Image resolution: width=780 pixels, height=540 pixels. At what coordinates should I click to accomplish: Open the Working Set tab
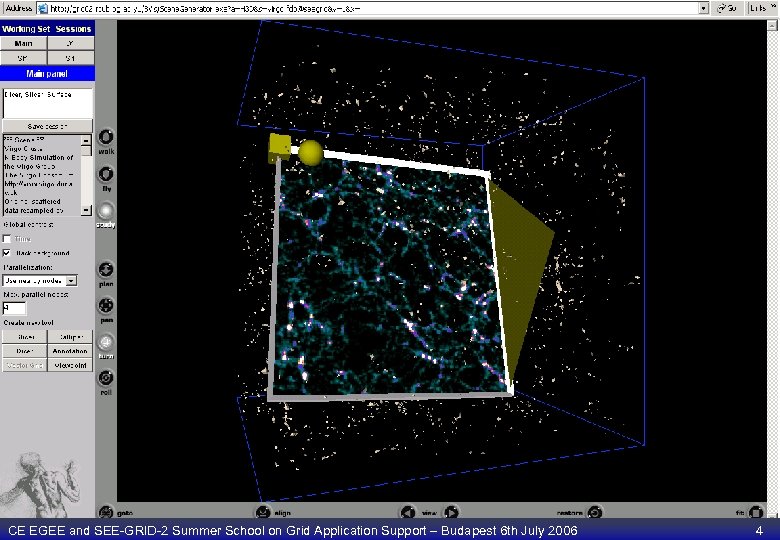[25, 29]
